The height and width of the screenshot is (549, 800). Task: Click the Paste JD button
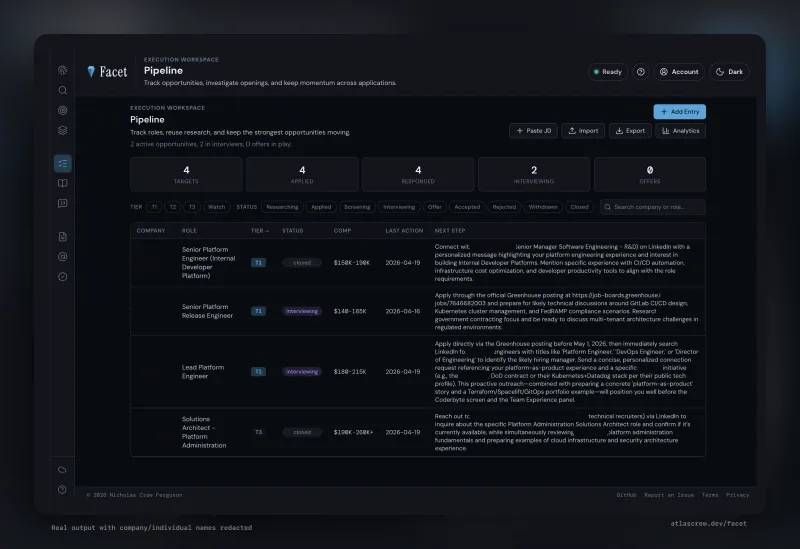coord(533,131)
